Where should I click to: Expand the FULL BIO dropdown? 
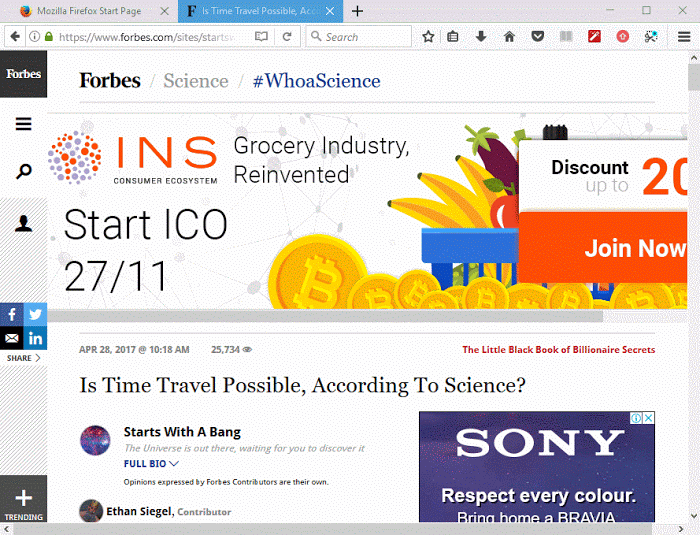click(151, 464)
